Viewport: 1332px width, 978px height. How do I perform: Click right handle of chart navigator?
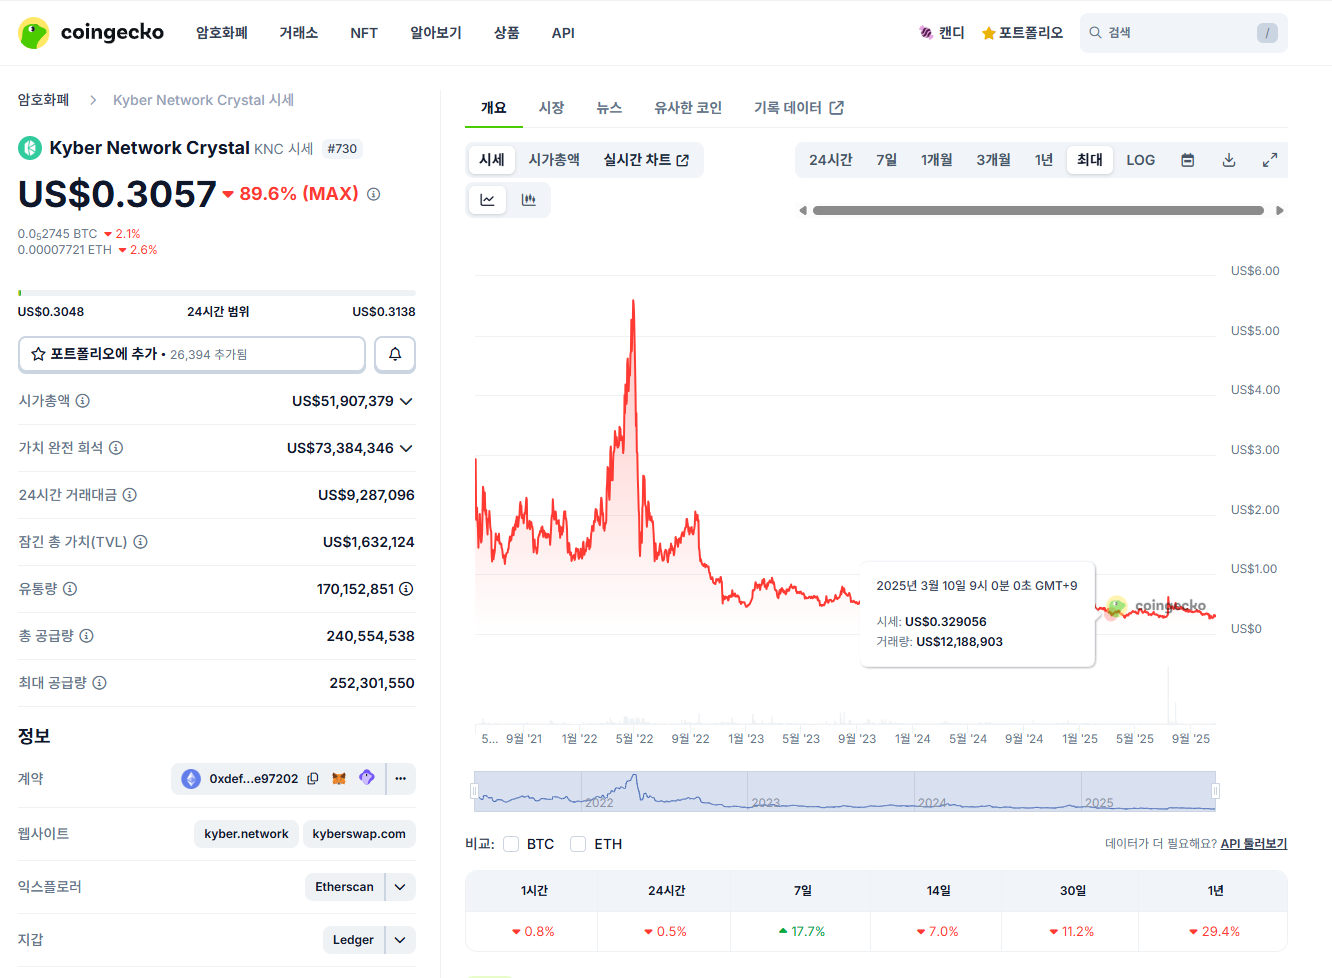(1216, 791)
